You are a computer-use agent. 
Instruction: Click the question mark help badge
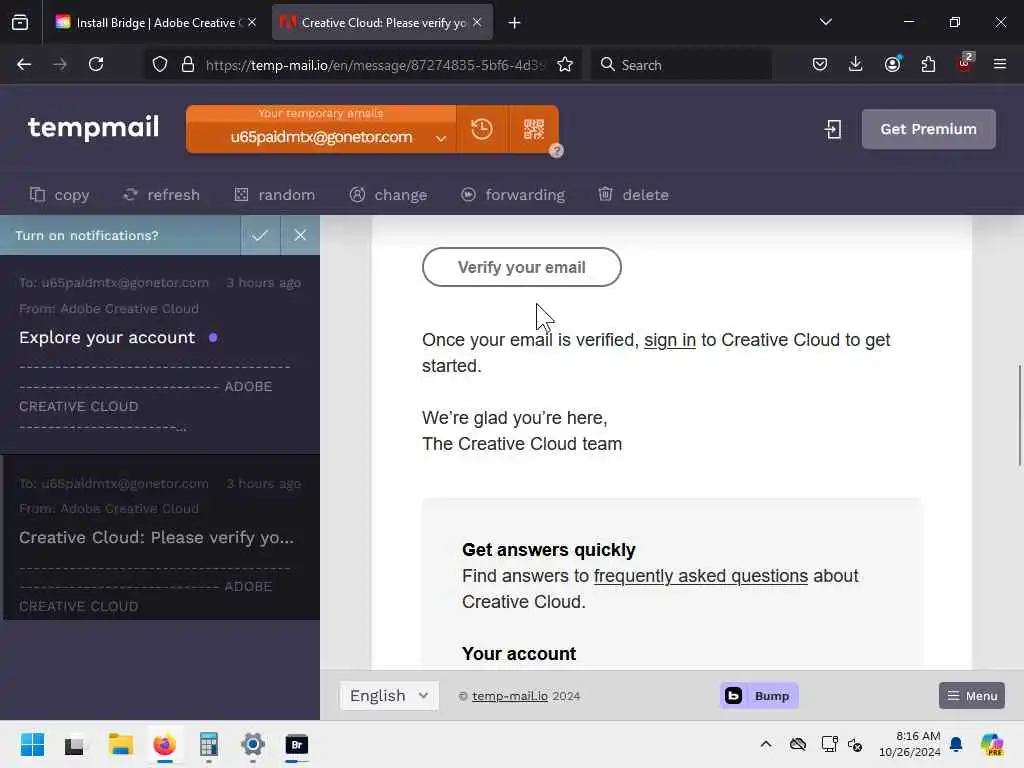[556, 151]
